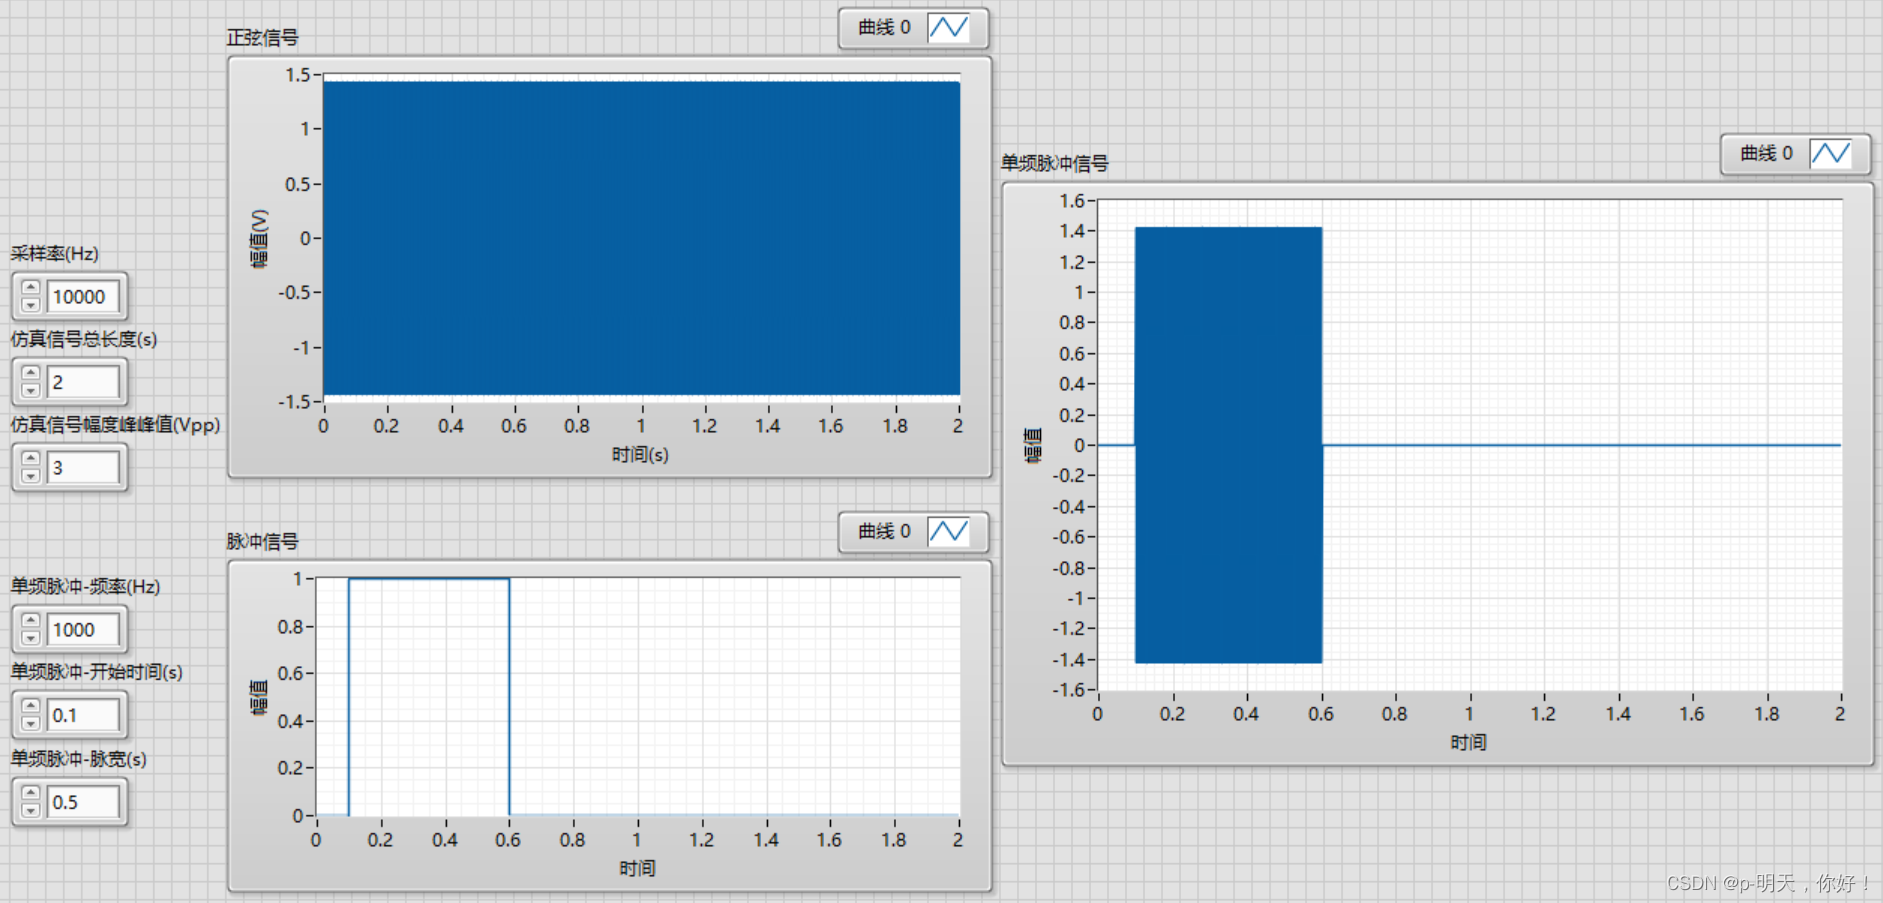Click the 单频脉冲-脉宽(s) control label

click(79, 759)
